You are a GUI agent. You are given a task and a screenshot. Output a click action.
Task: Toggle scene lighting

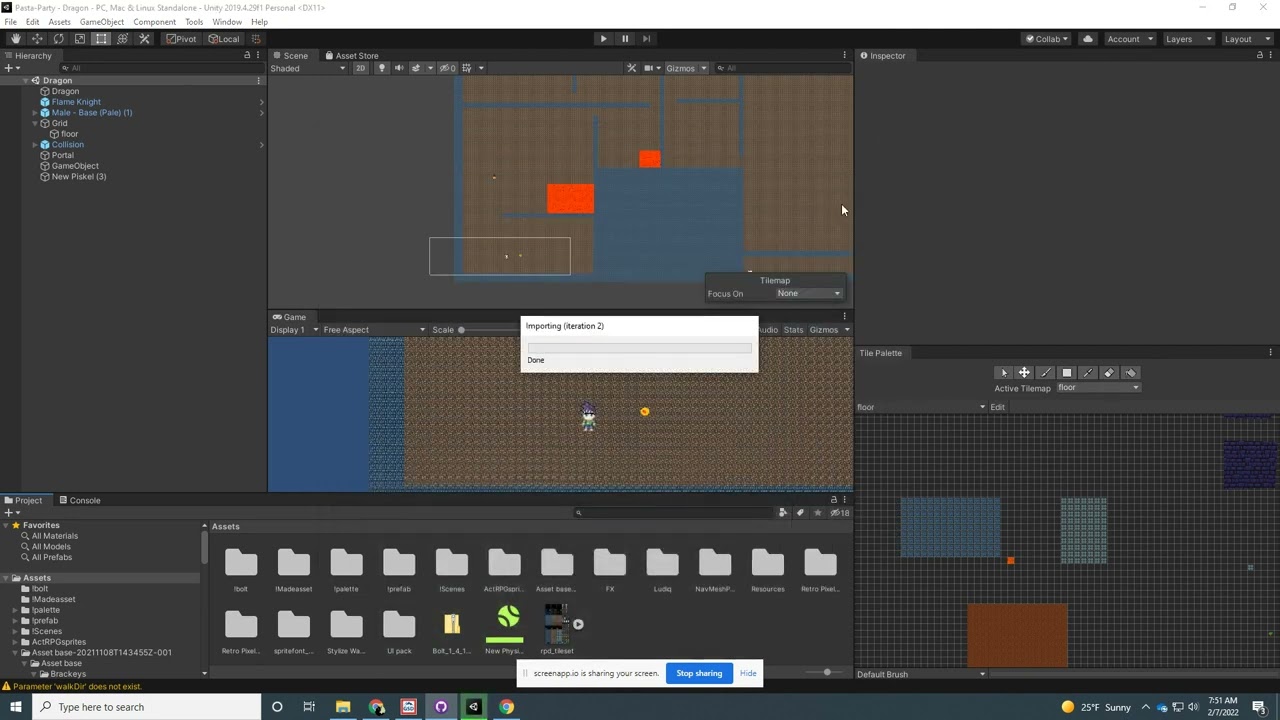click(381, 68)
